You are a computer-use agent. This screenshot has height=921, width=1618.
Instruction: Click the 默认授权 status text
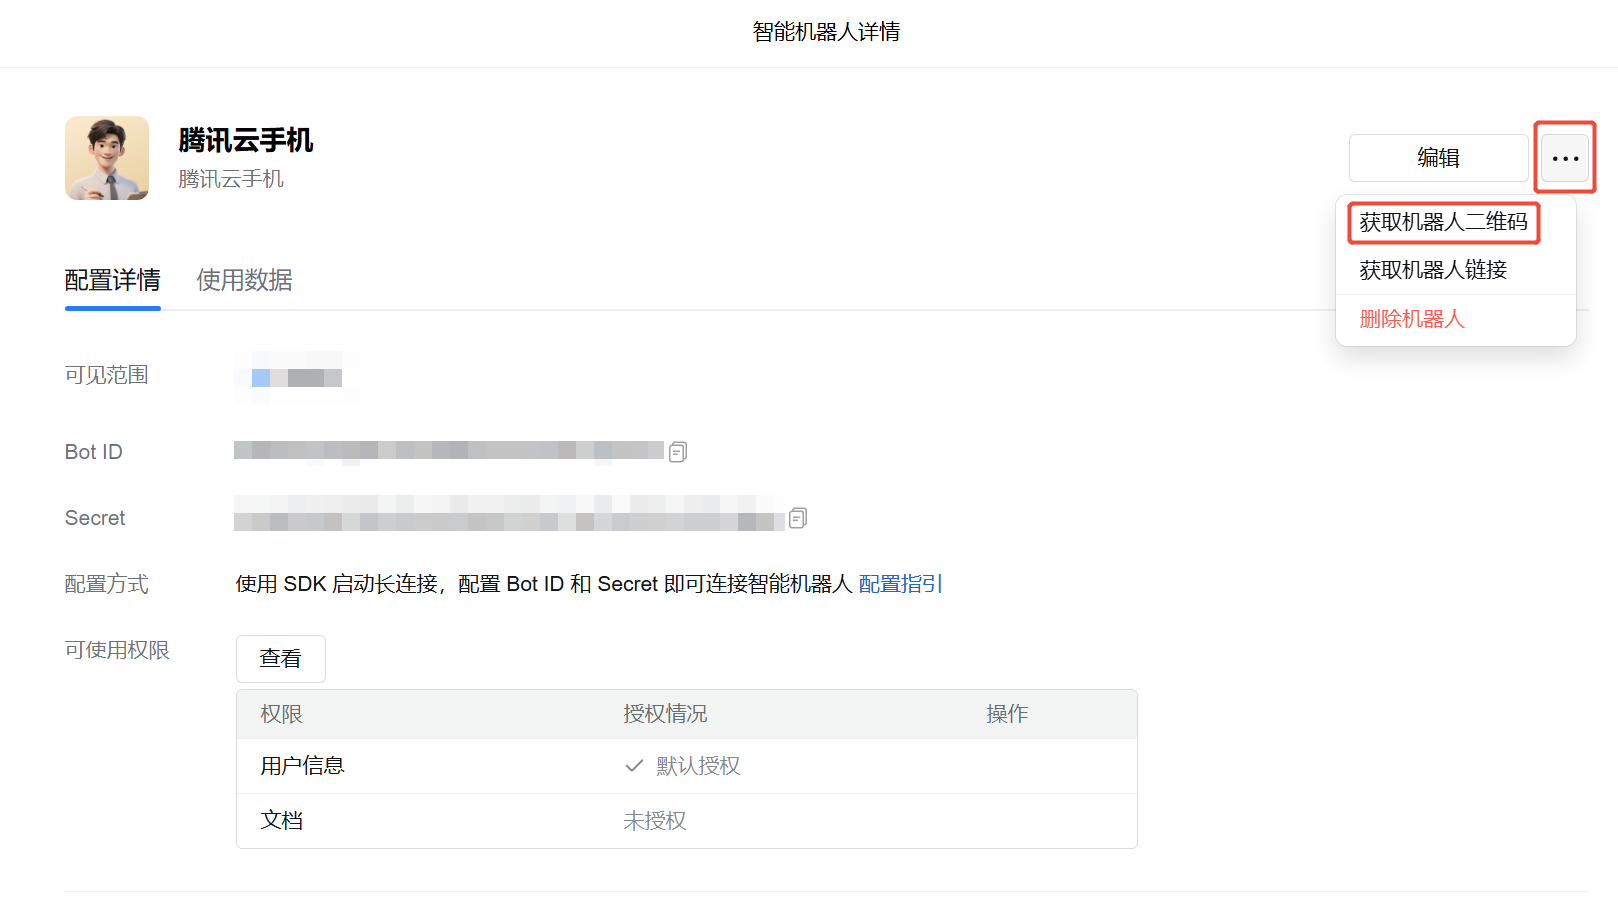(698, 766)
